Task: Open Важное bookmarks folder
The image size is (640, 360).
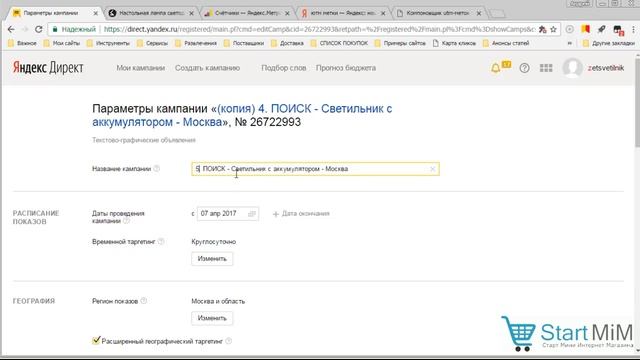Action: tap(22, 43)
